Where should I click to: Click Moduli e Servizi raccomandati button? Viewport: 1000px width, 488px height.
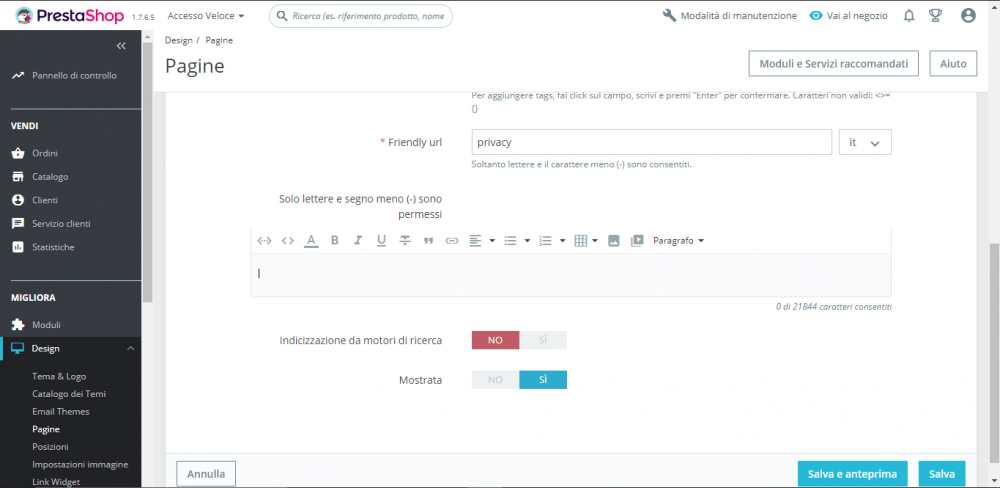point(833,64)
